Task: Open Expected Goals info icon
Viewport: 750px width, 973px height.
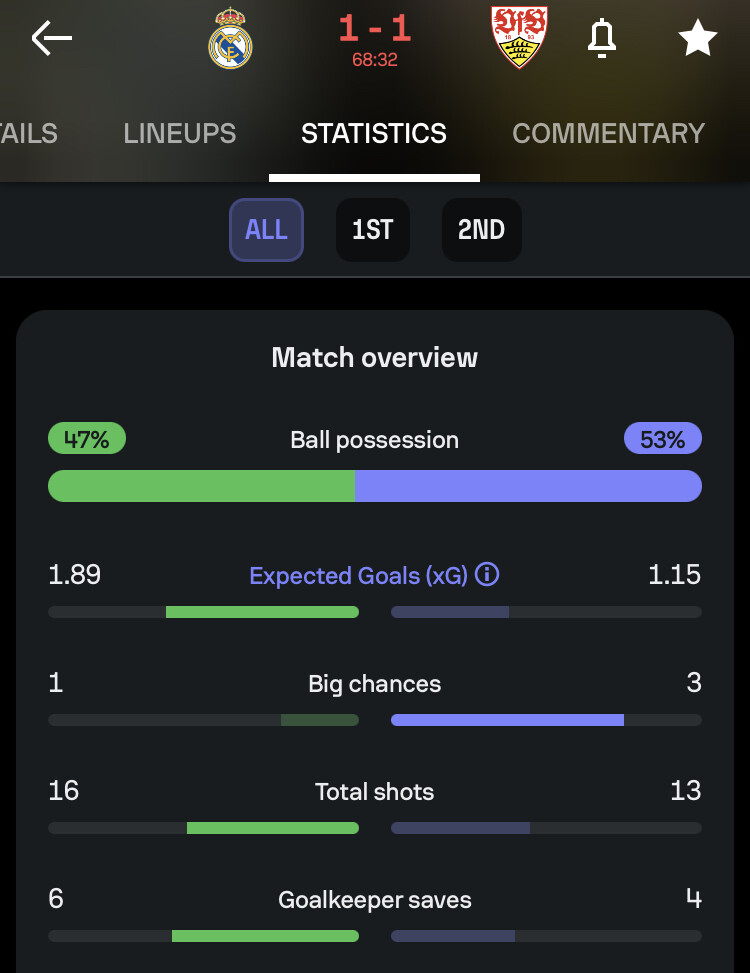Action: (487, 575)
